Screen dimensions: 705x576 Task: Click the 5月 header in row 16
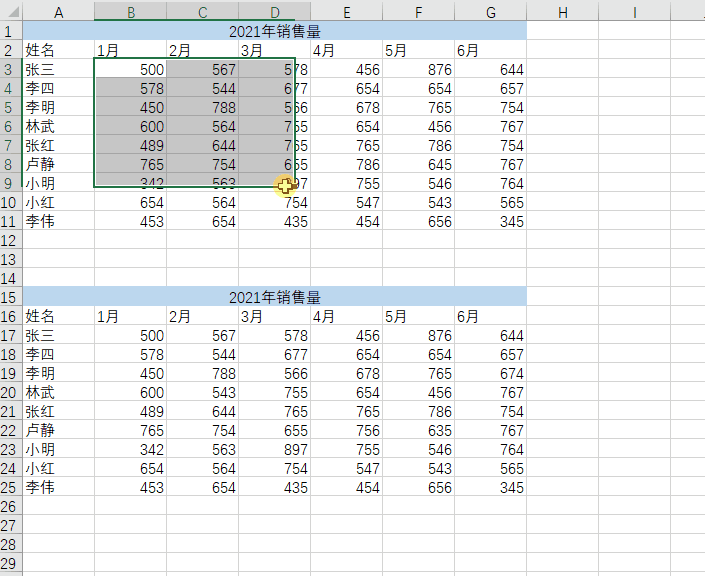coord(419,316)
